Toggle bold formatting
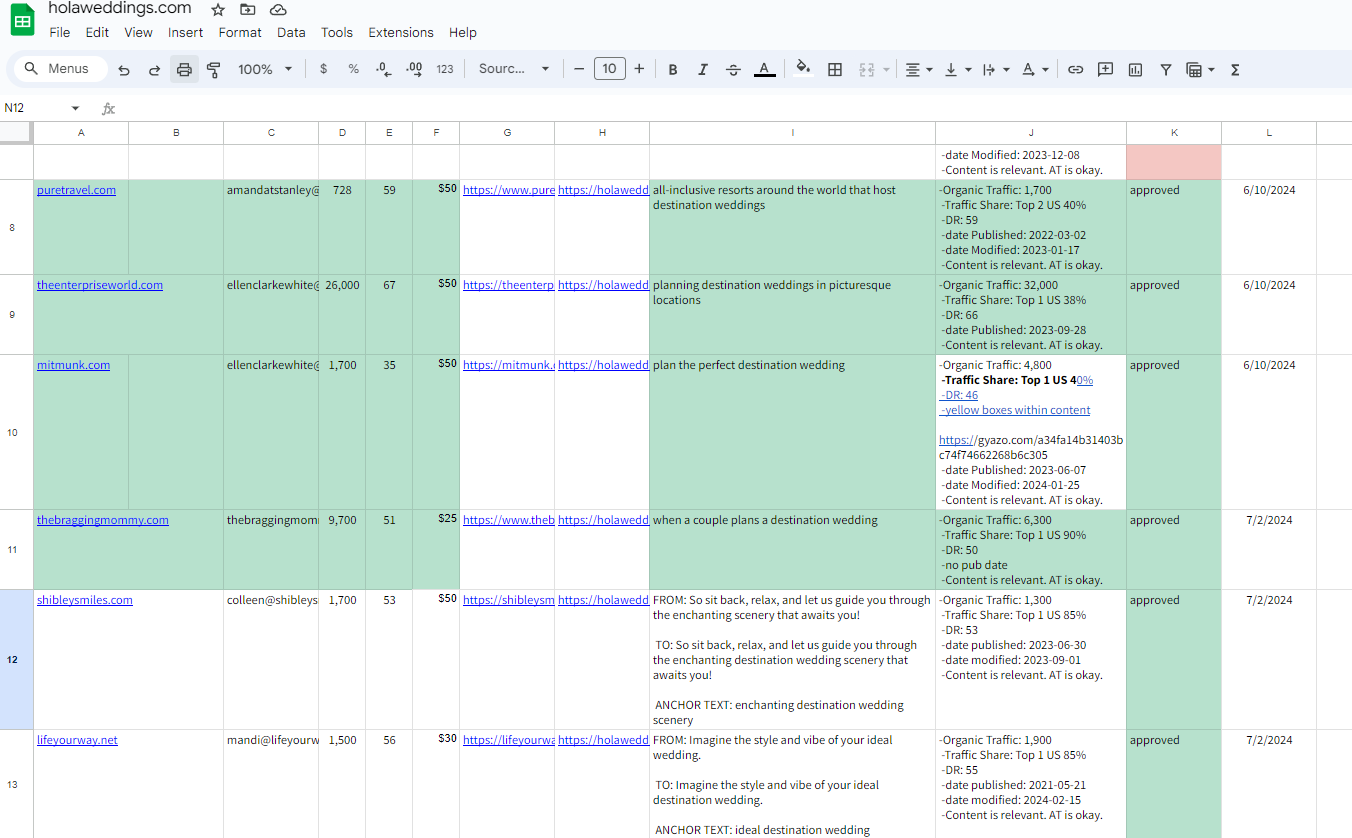The width and height of the screenshot is (1352, 838). tap(673, 69)
